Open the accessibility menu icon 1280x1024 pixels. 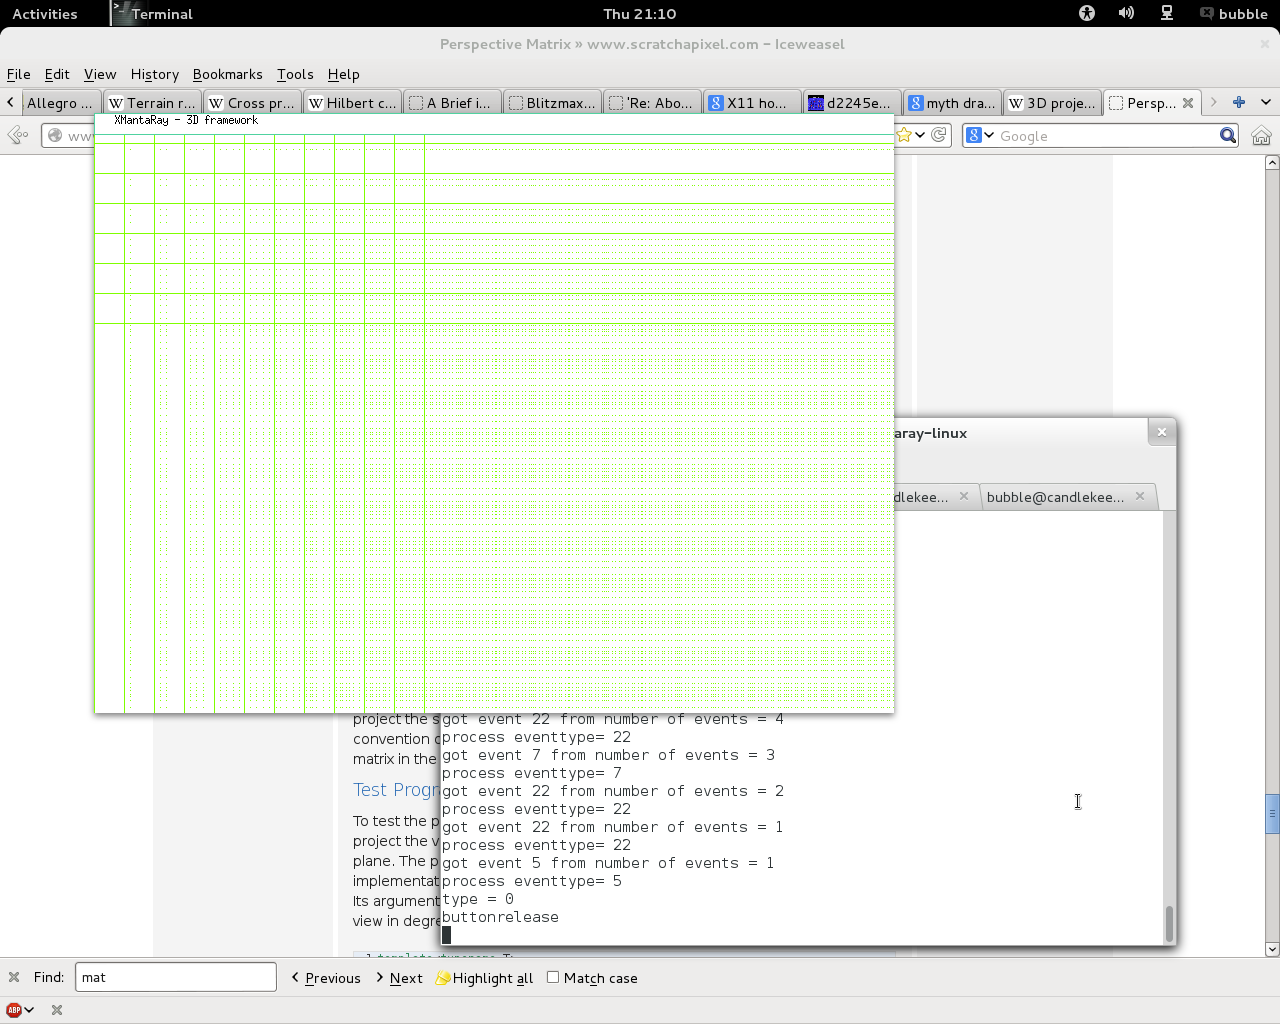click(1087, 13)
